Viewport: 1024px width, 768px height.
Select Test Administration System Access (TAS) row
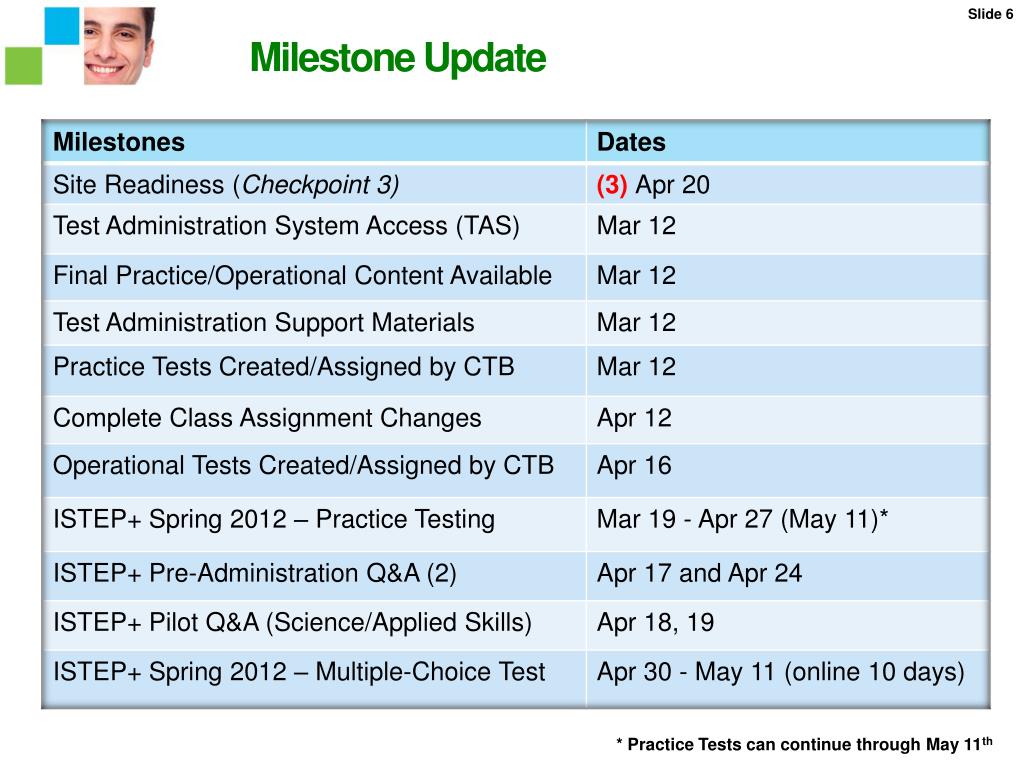click(516, 229)
